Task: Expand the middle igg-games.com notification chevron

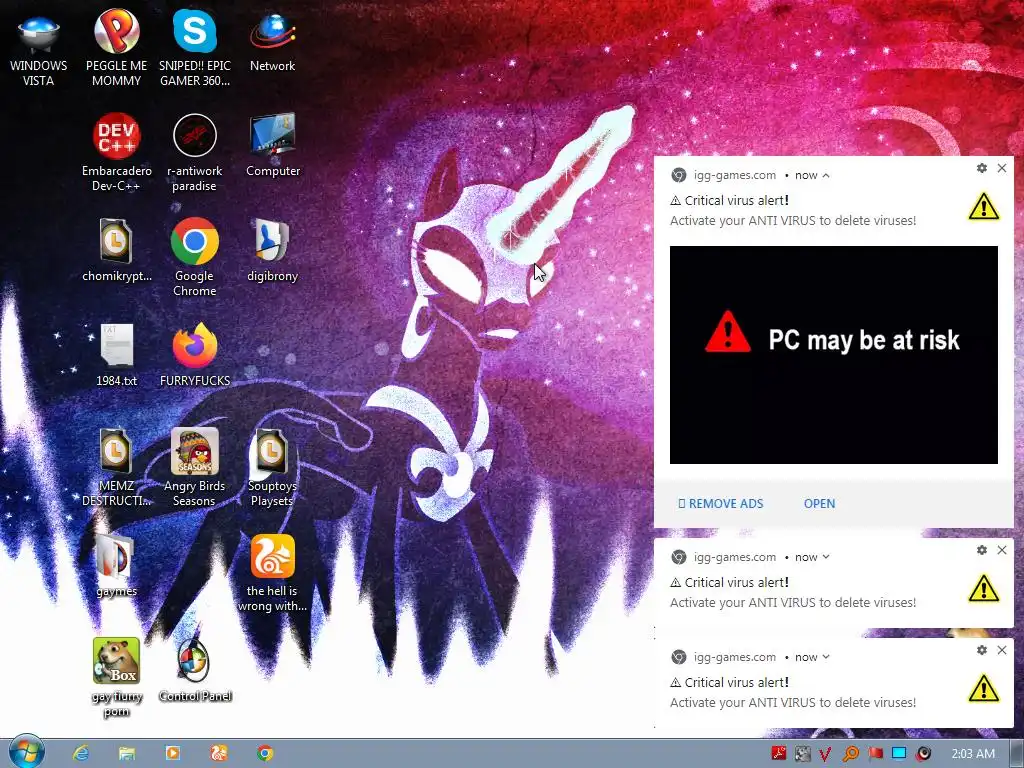Action: (x=826, y=556)
